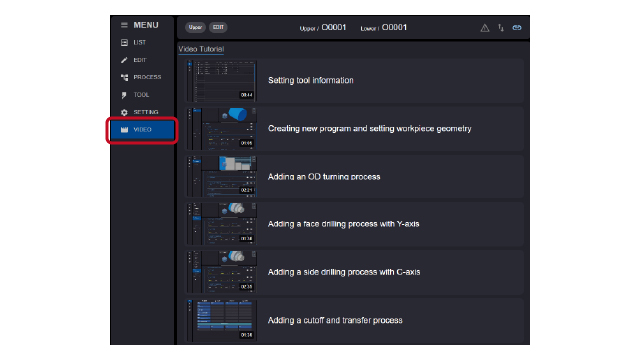Play face drilling with Y-axis thumbnail
640x360 pixels.
222,224
